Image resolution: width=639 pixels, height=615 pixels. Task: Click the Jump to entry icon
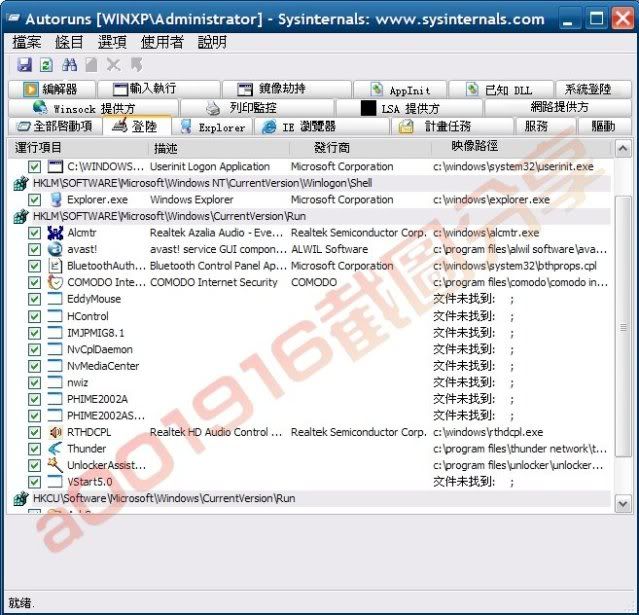[x=136, y=65]
